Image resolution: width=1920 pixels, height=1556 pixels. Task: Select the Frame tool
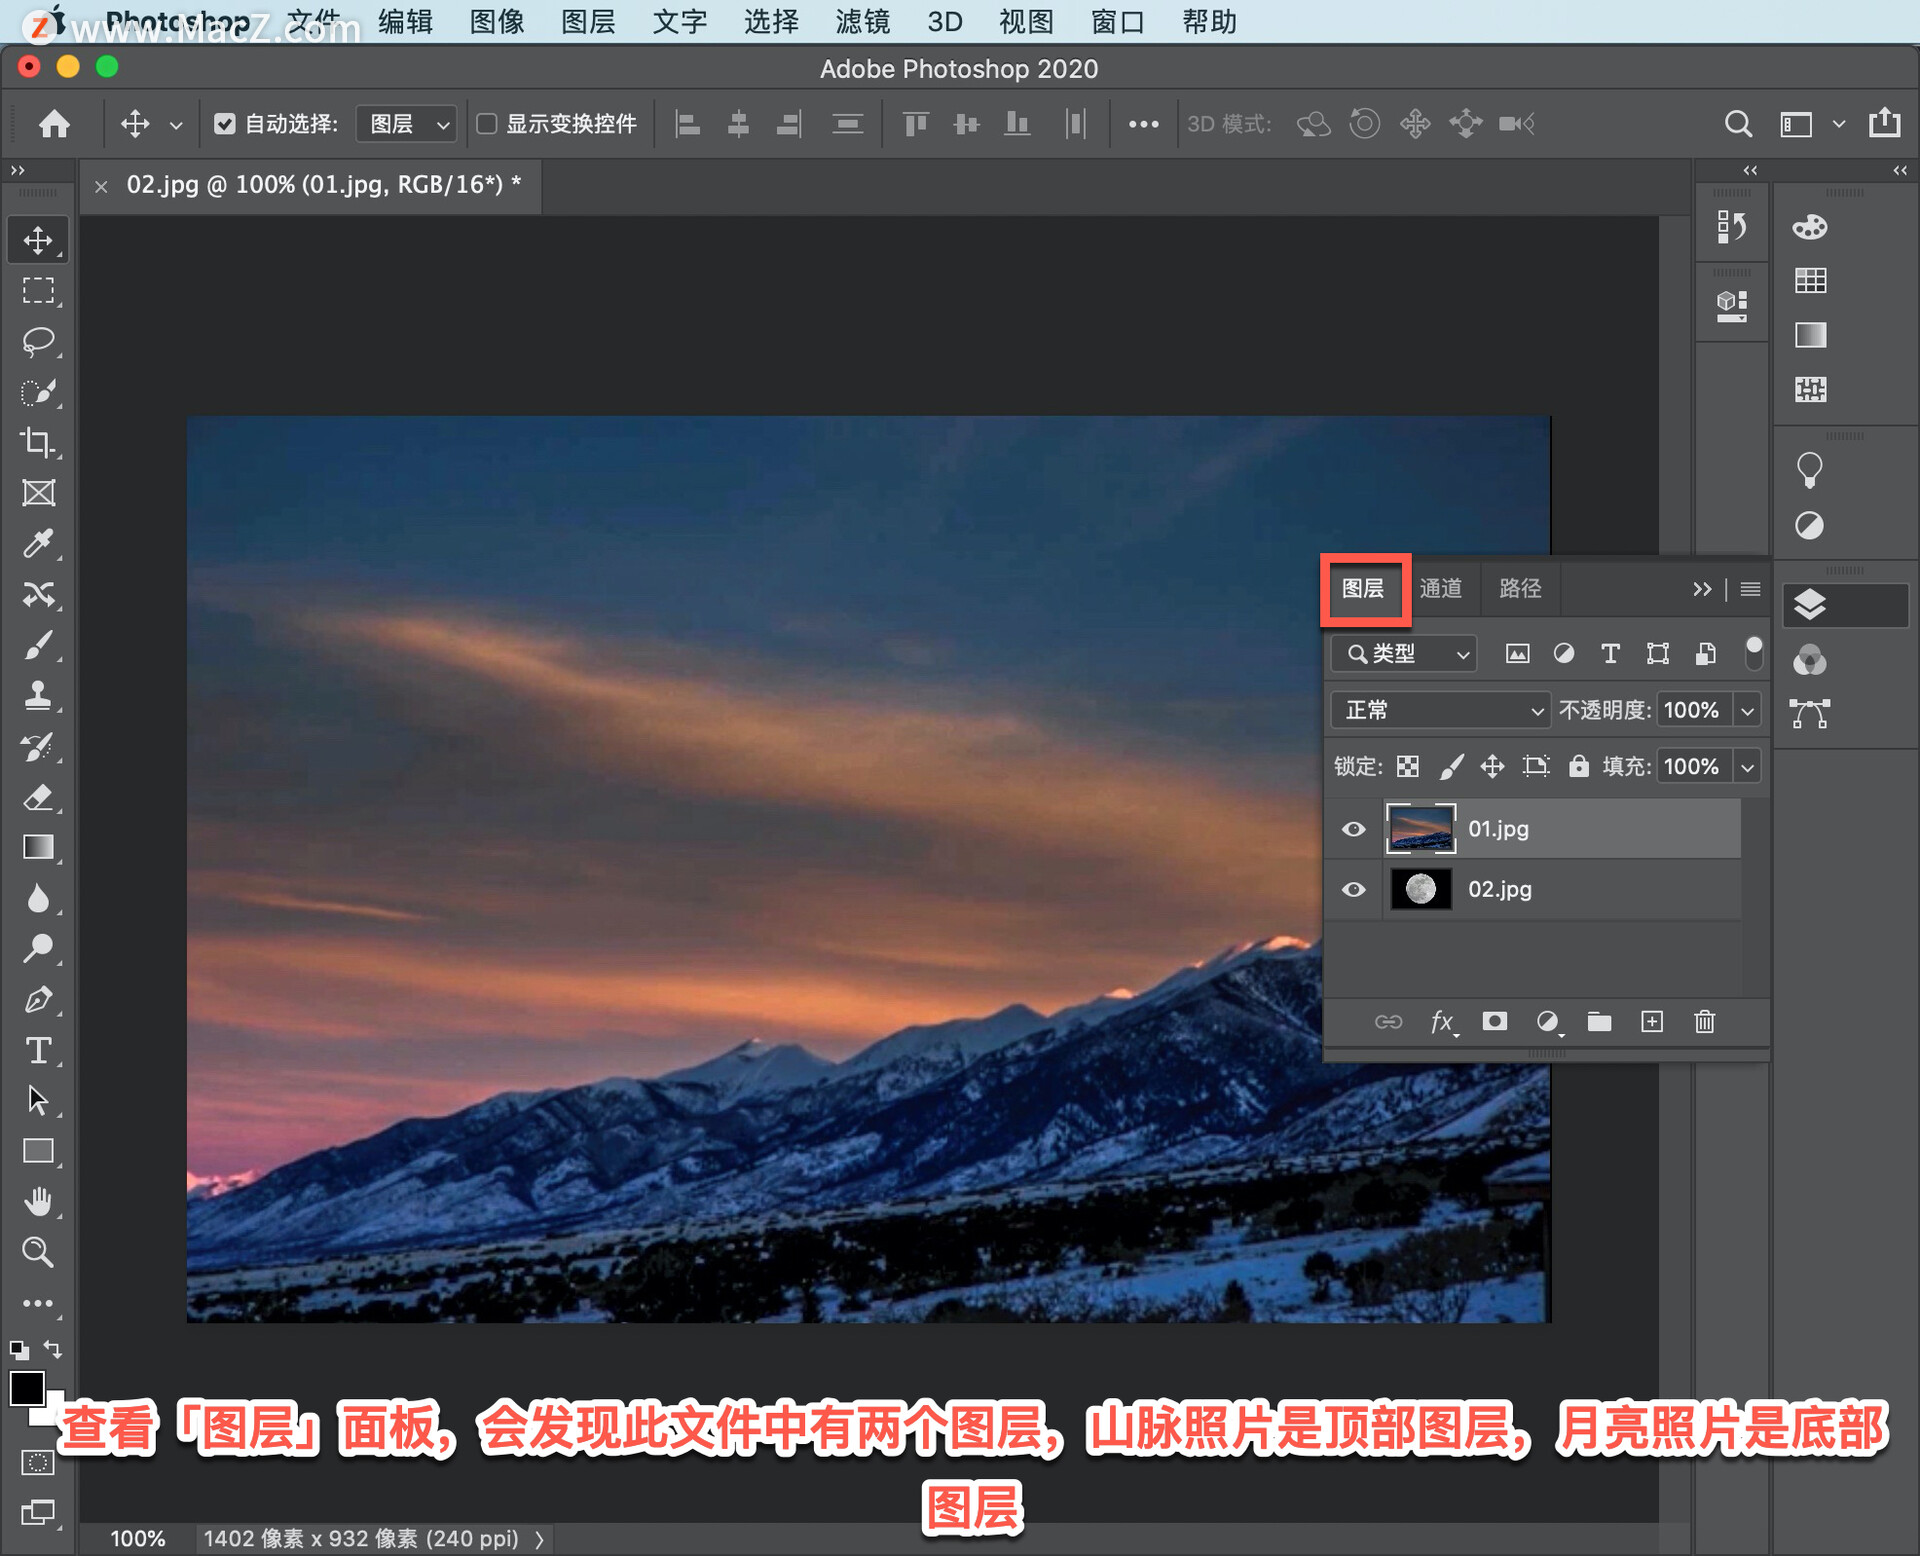[38, 493]
